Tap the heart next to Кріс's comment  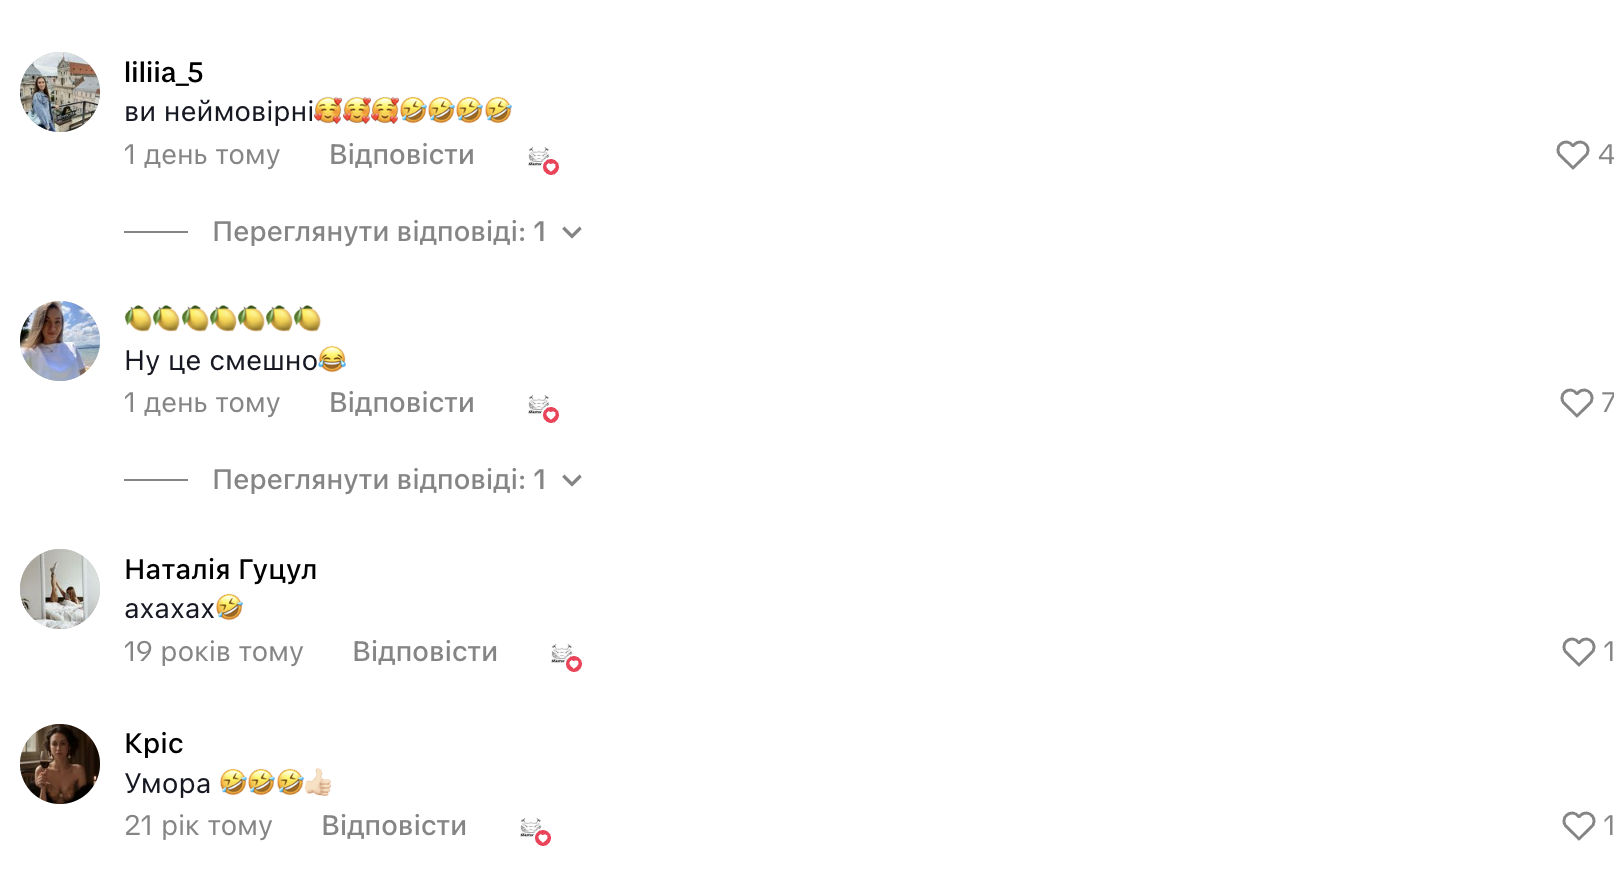[1578, 826]
